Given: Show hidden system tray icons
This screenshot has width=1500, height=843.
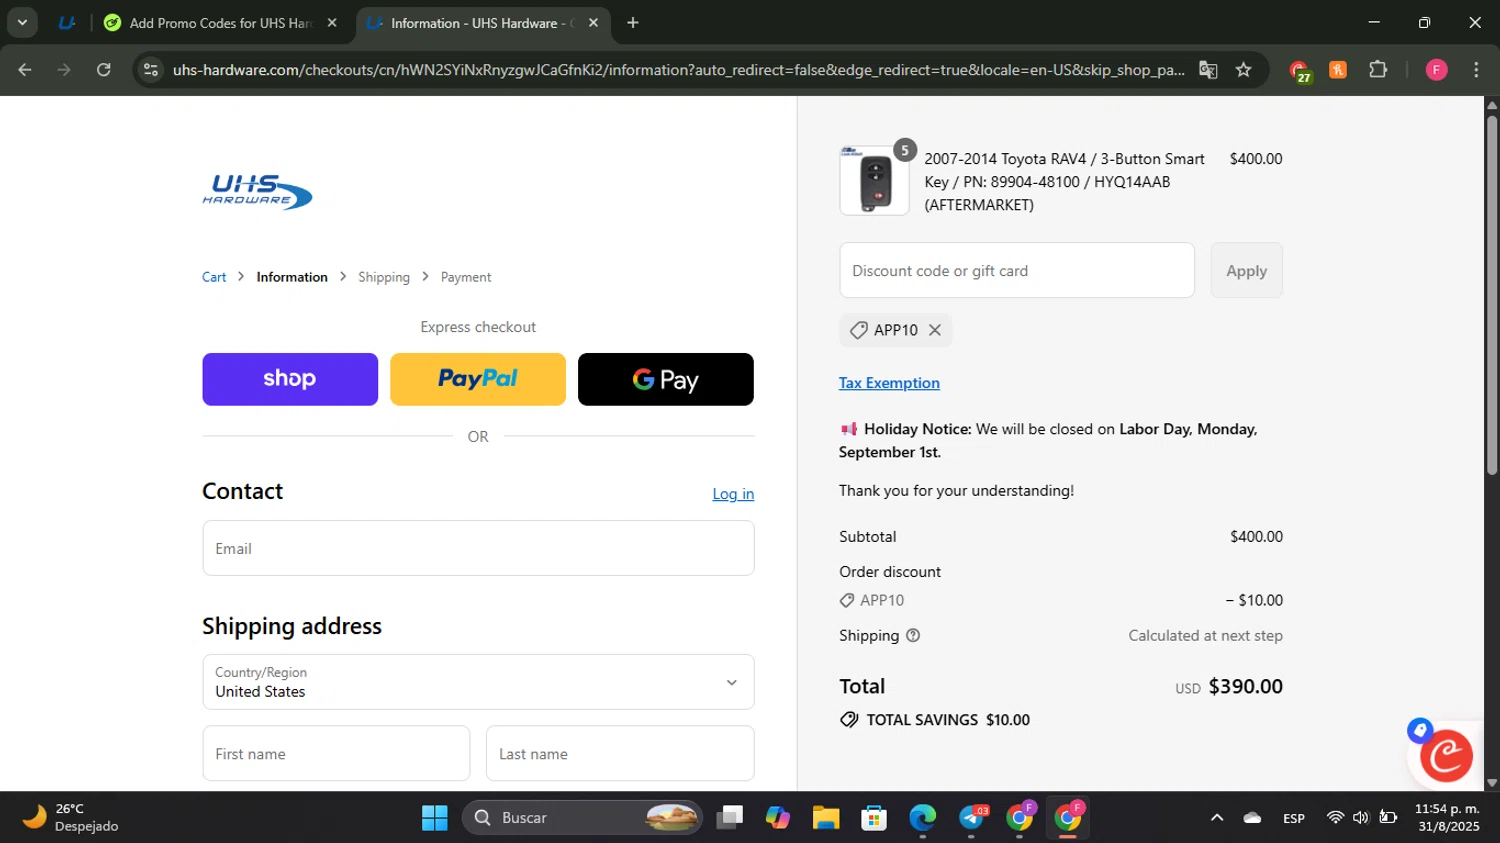Looking at the screenshot, I should [x=1217, y=818].
